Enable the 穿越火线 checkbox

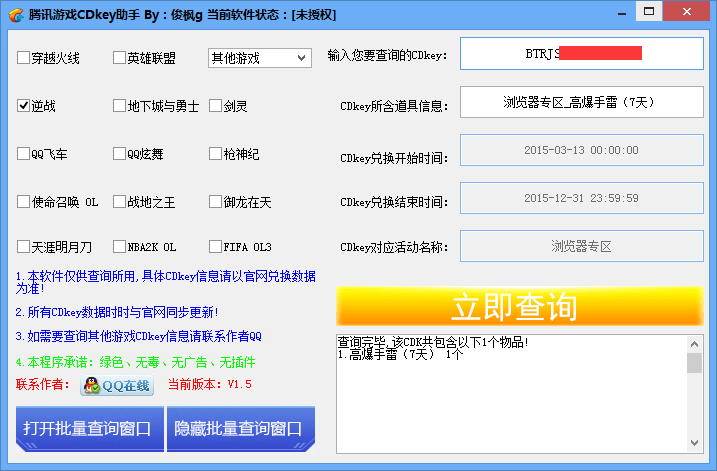tap(23, 58)
